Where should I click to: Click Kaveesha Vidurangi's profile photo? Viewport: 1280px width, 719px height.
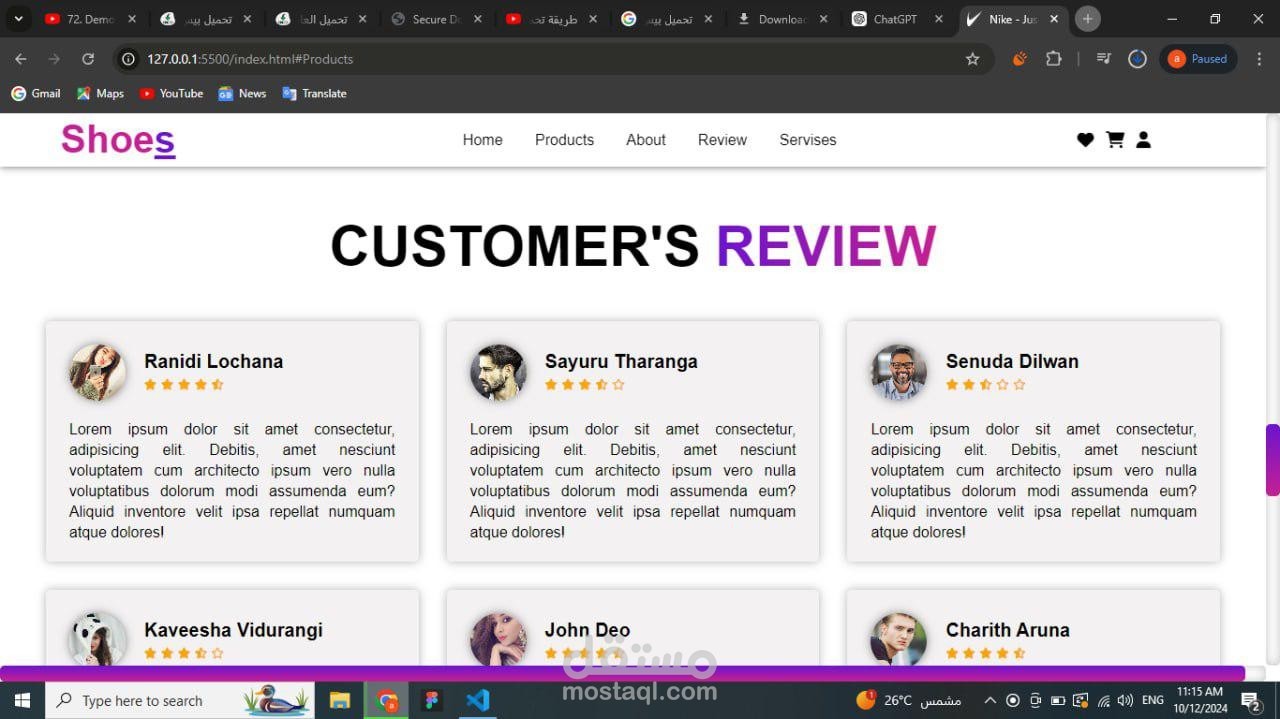[x=97, y=638]
